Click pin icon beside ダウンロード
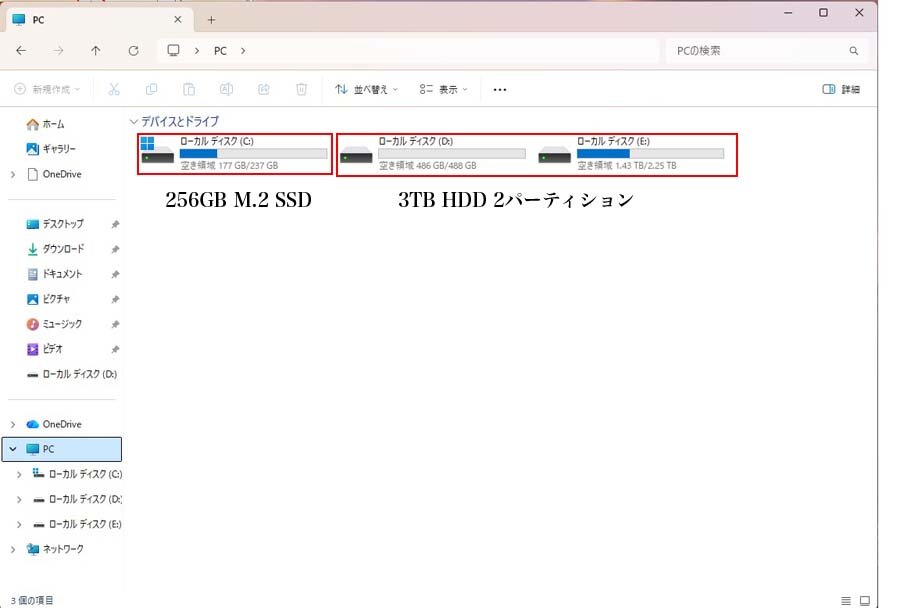 (115, 249)
